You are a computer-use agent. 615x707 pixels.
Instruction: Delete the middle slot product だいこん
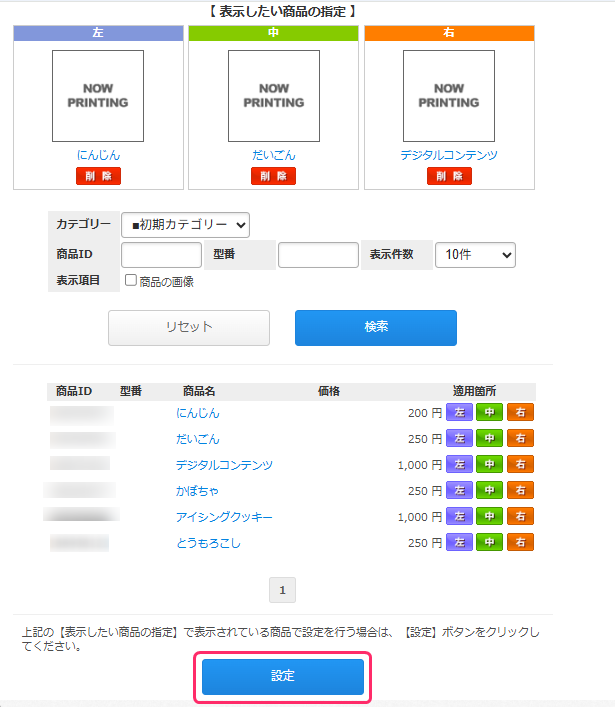[273, 176]
